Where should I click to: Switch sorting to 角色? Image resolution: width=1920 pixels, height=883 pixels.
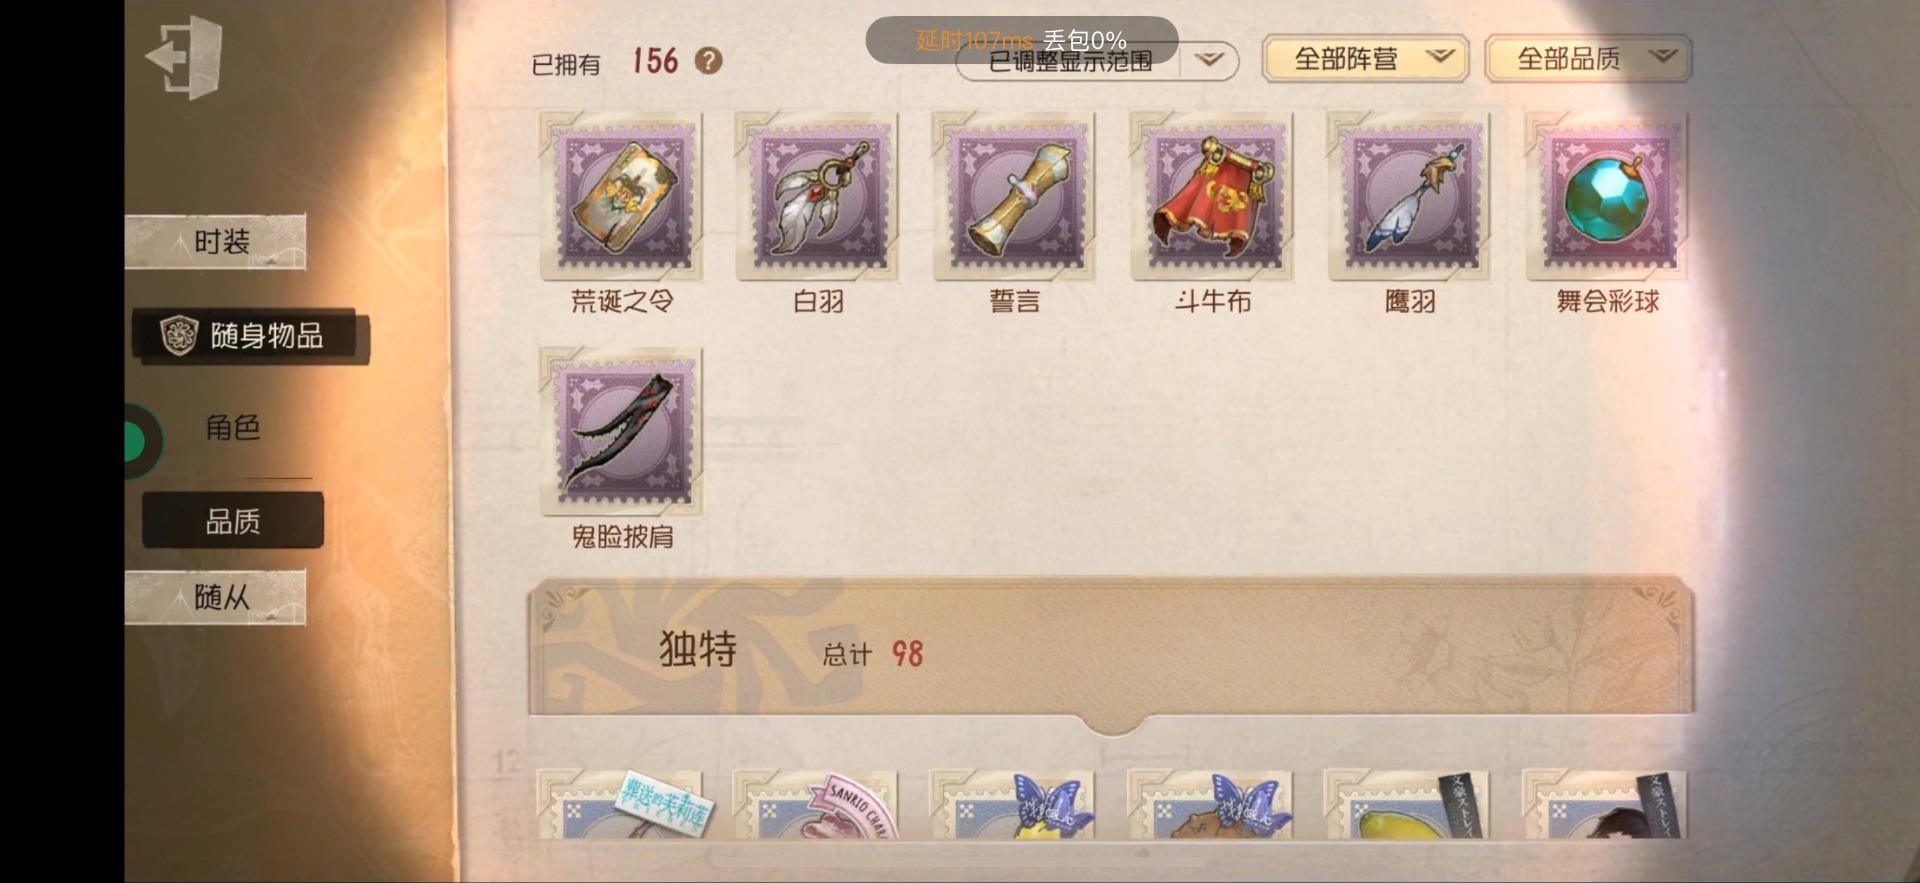pos(233,428)
